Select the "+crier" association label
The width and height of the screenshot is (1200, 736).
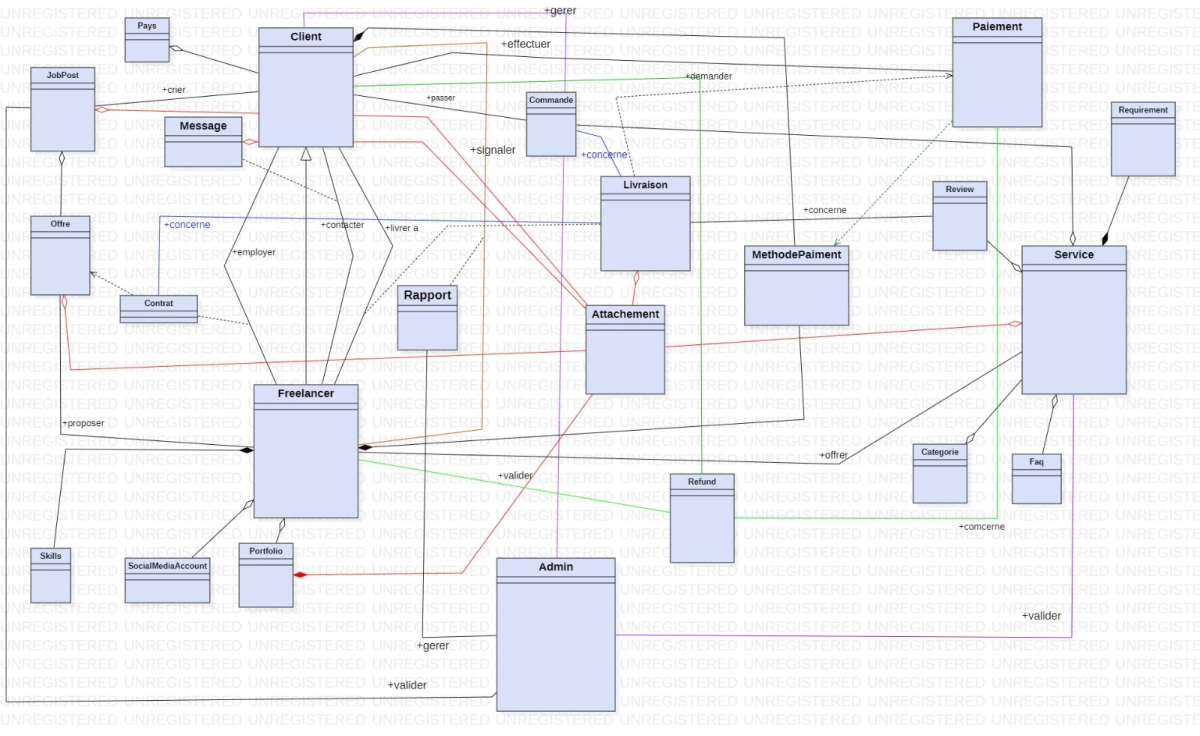(174, 90)
